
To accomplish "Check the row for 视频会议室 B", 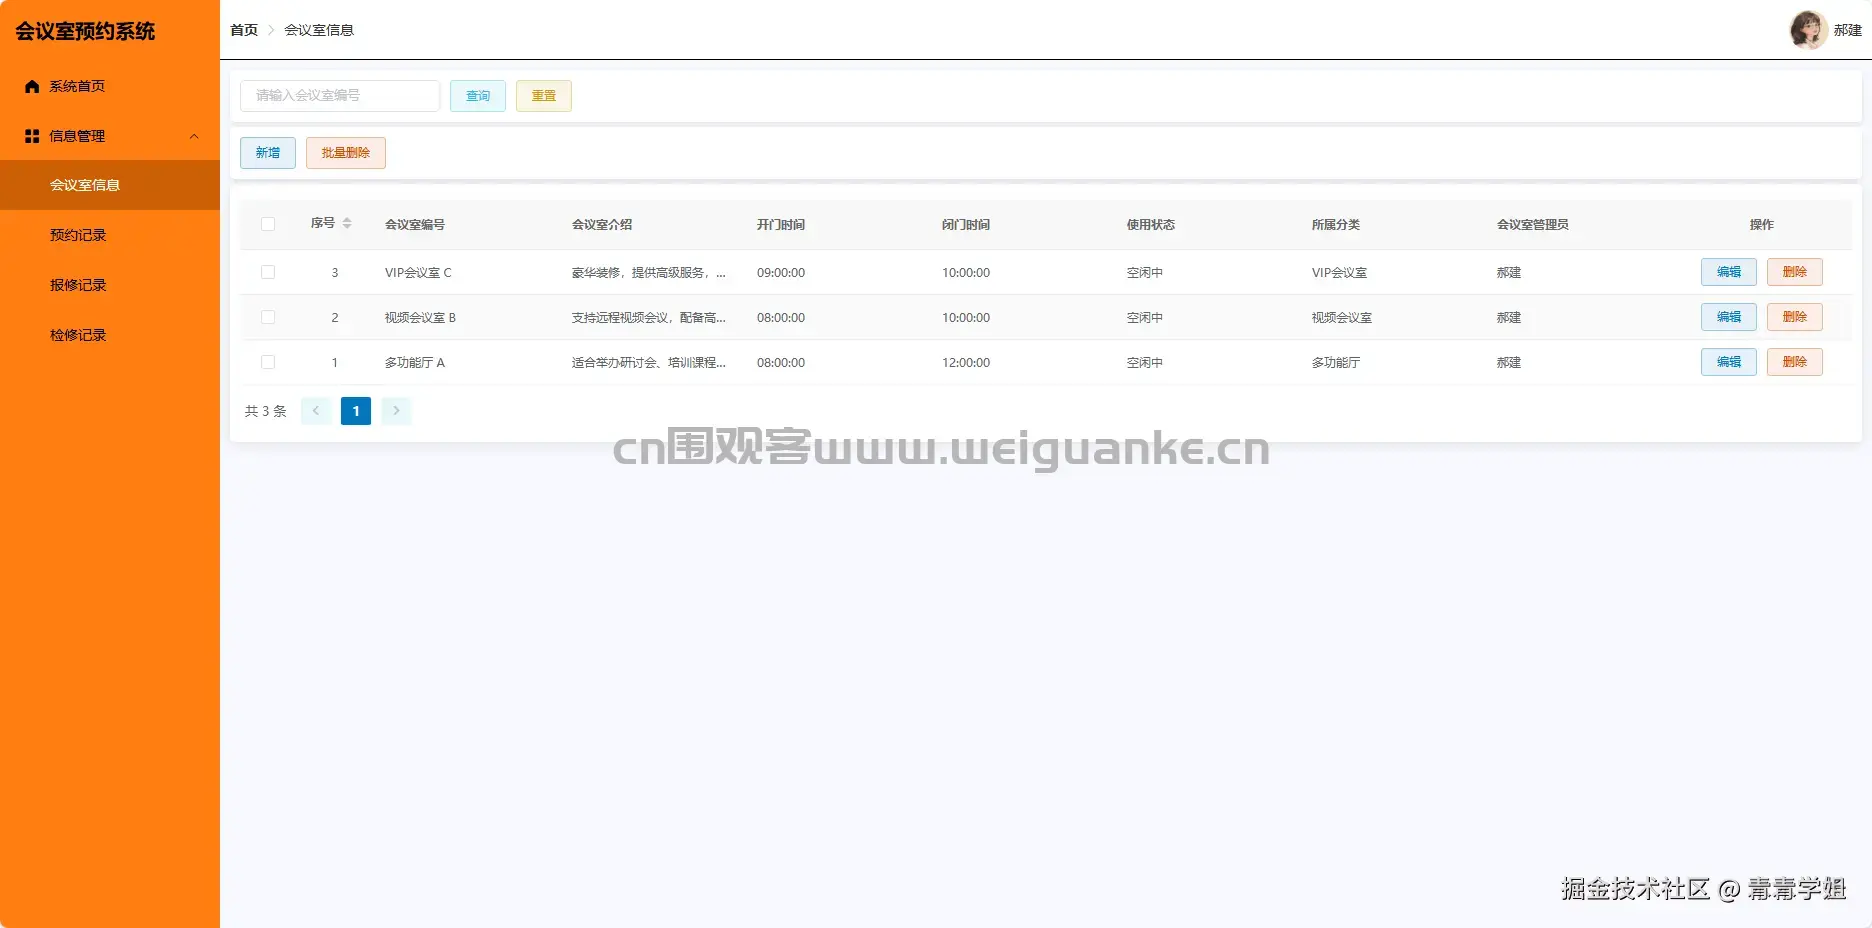I will click(x=268, y=317).
